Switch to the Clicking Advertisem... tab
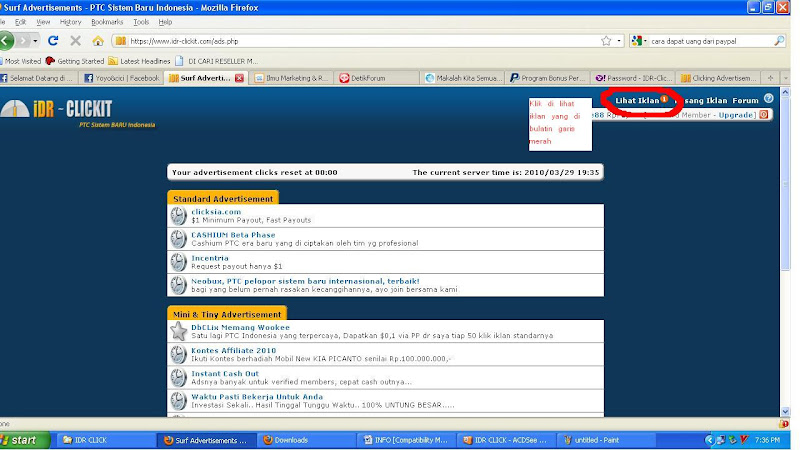Viewport: 800px width, 450px height. click(718, 78)
